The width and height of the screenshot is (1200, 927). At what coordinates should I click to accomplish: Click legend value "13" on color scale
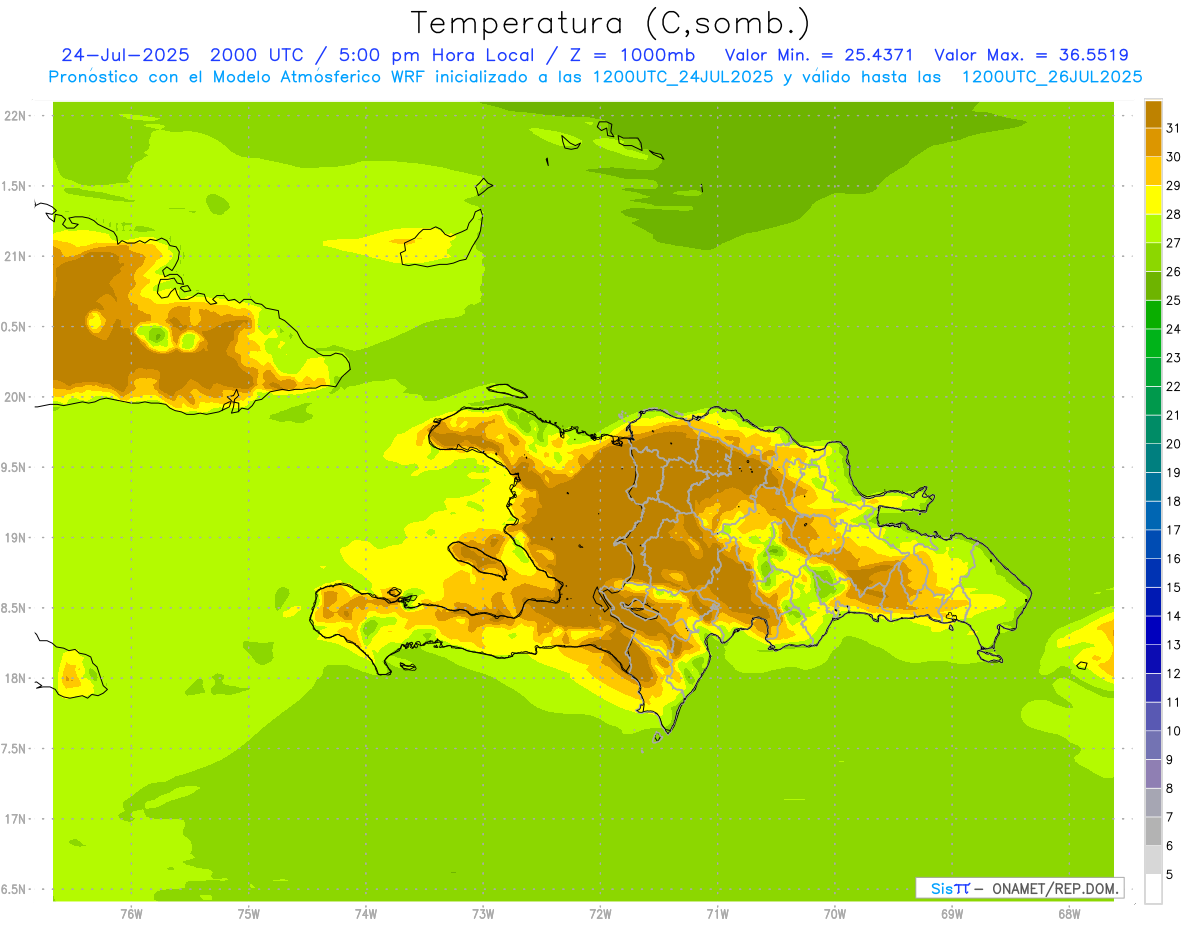pyautogui.click(x=1174, y=645)
